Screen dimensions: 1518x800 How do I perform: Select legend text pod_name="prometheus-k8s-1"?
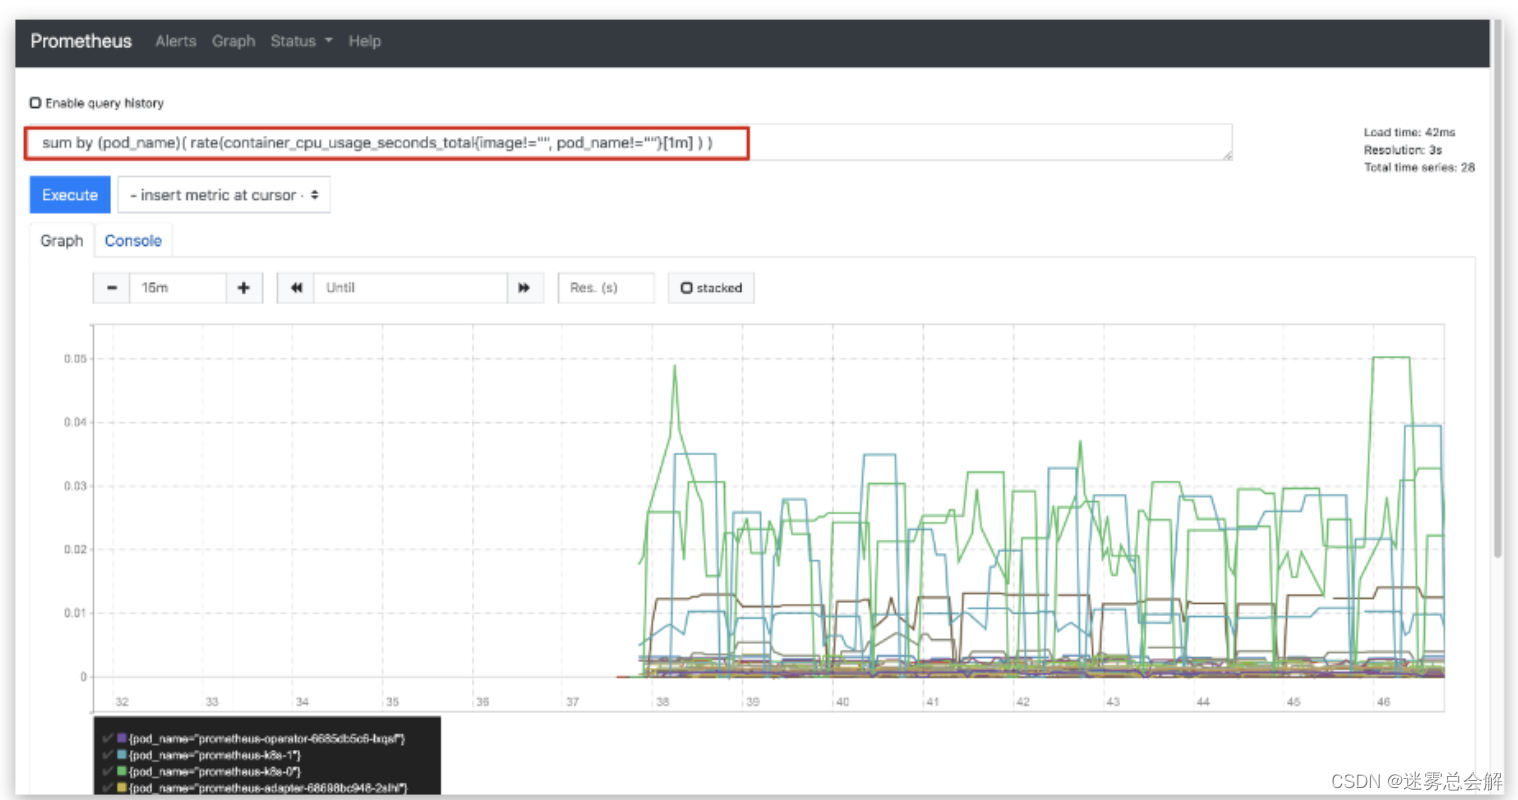click(215, 755)
